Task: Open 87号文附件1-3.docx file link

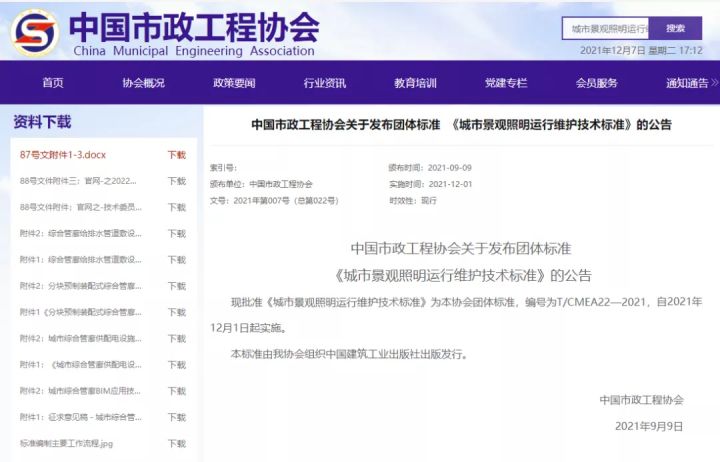Action: pyautogui.click(x=63, y=155)
